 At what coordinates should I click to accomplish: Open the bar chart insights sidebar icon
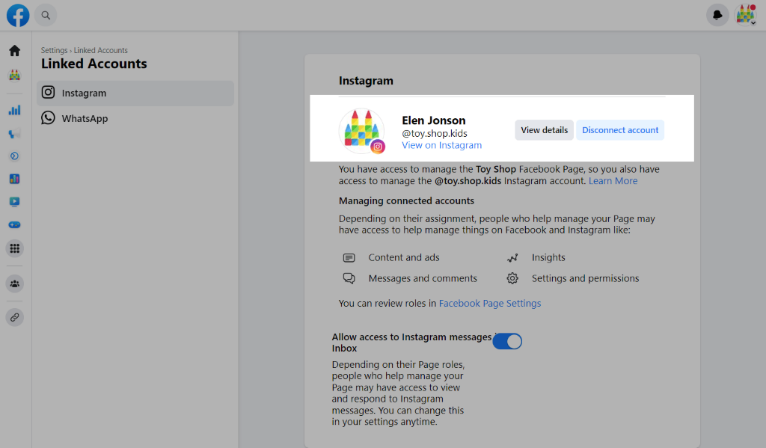(15, 110)
